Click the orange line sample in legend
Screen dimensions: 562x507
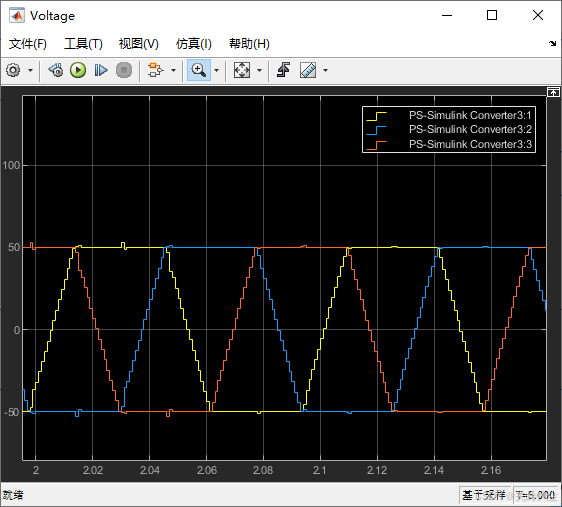coord(376,145)
